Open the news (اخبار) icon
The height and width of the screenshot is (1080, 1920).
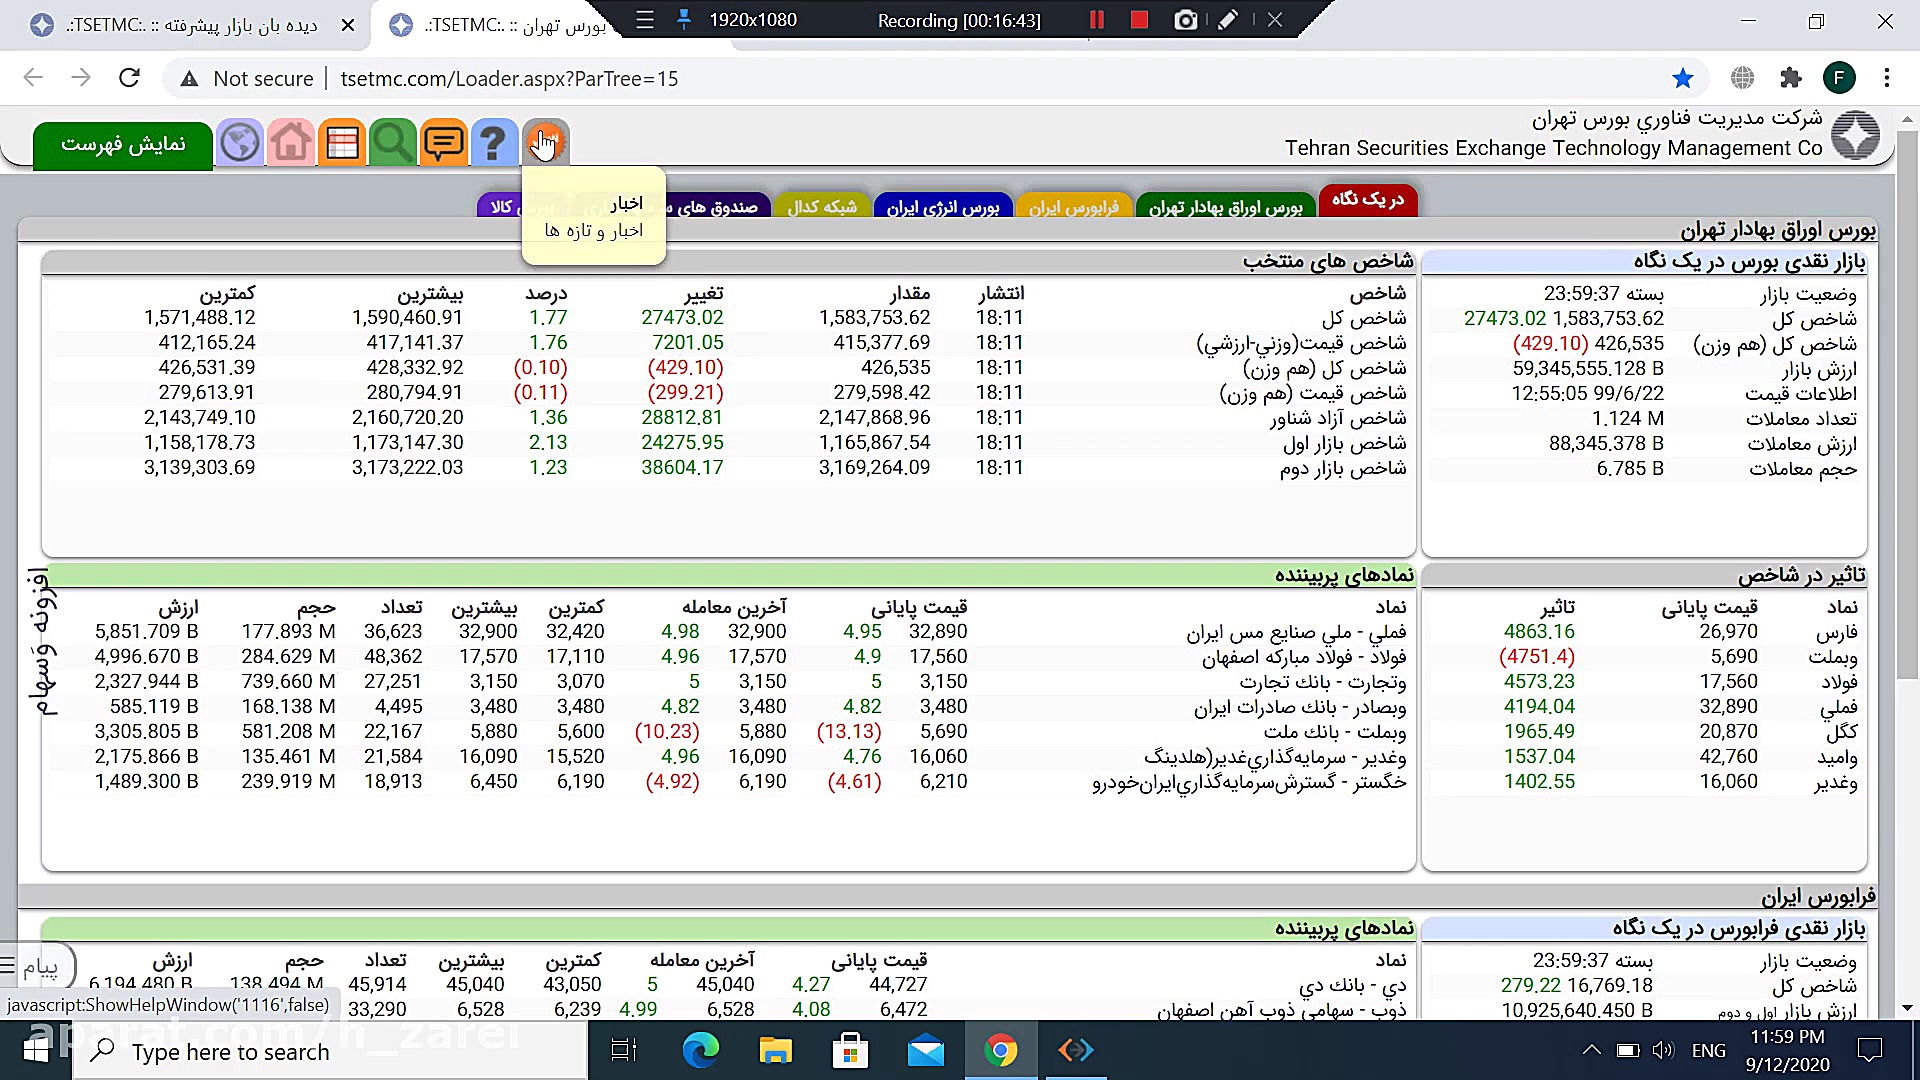tap(545, 143)
